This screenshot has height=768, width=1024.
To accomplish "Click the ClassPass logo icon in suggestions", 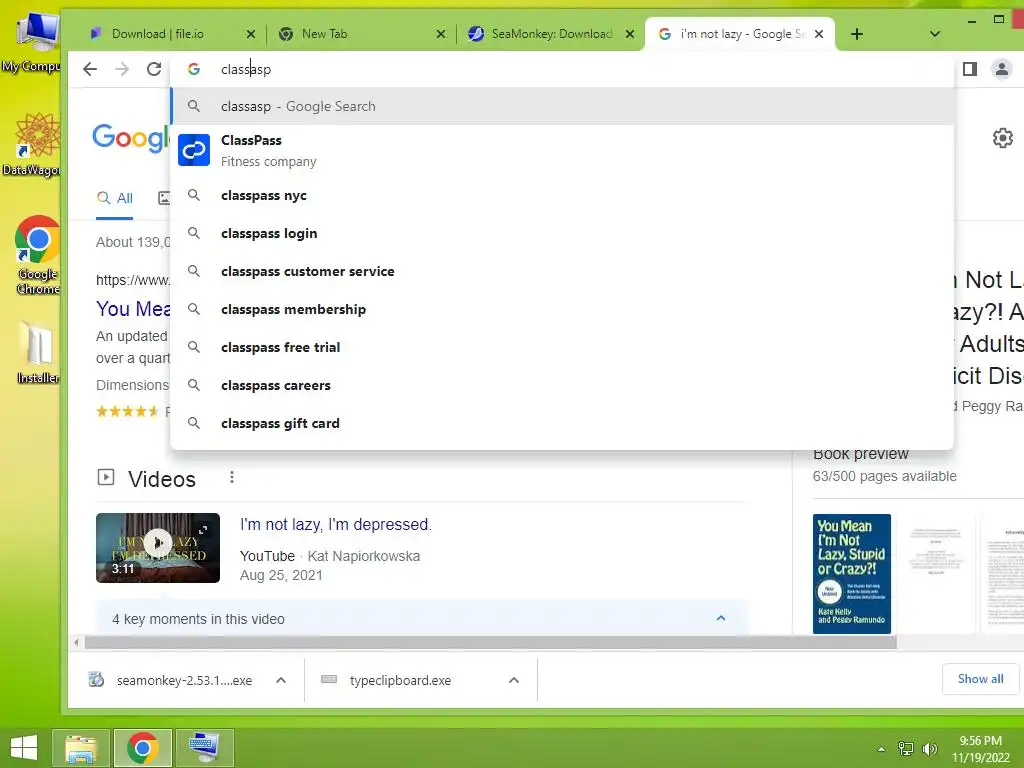I will click(x=194, y=150).
